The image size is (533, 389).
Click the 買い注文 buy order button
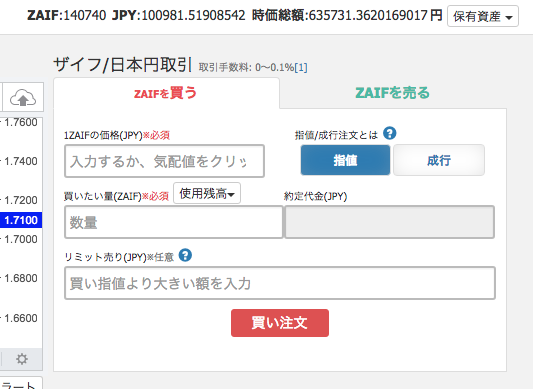coord(280,323)
